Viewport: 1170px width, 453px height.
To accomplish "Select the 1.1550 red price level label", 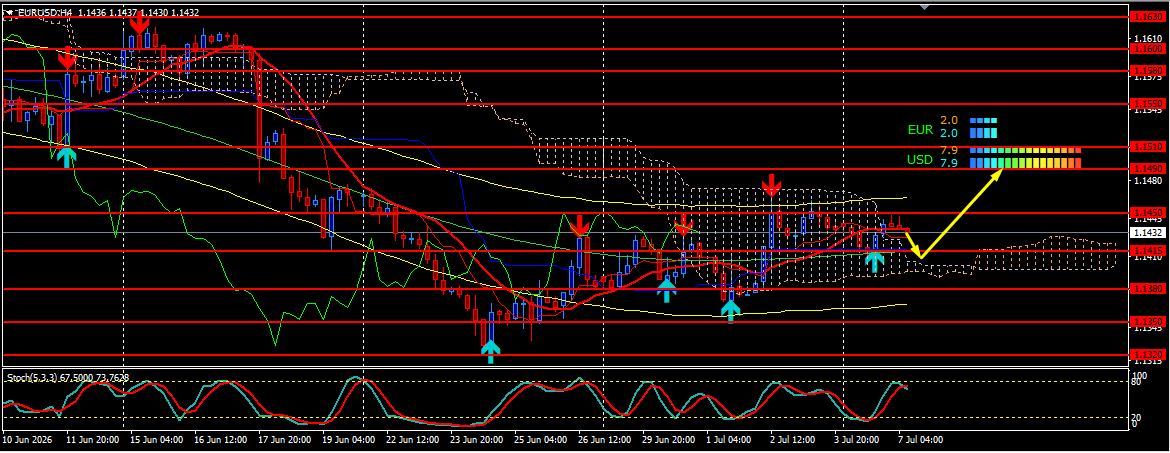I will coord(1148,103).
